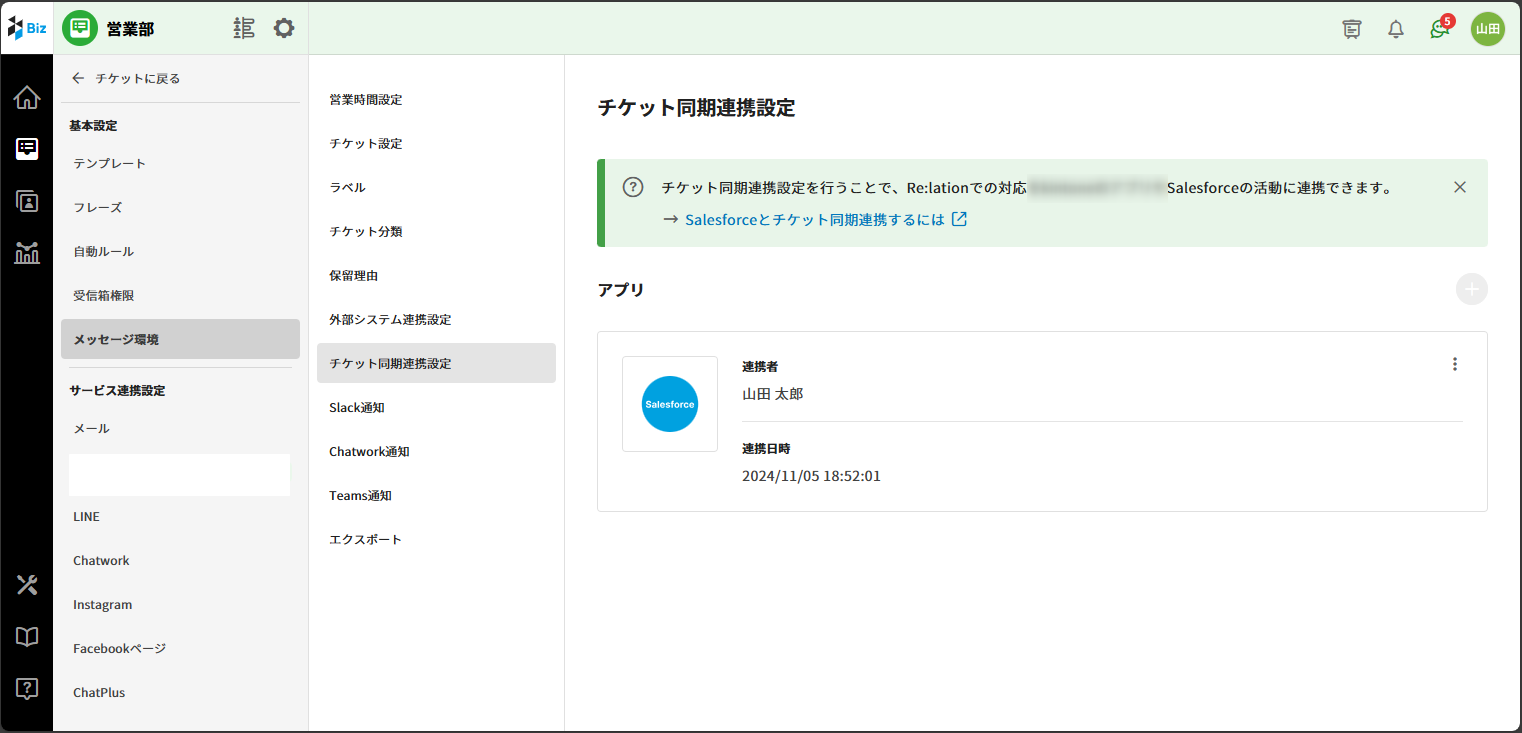Screen dimensions: 1522x733
Task: Click the Salesforce app logo thumbnail
Action: click(x=669, y=404)
